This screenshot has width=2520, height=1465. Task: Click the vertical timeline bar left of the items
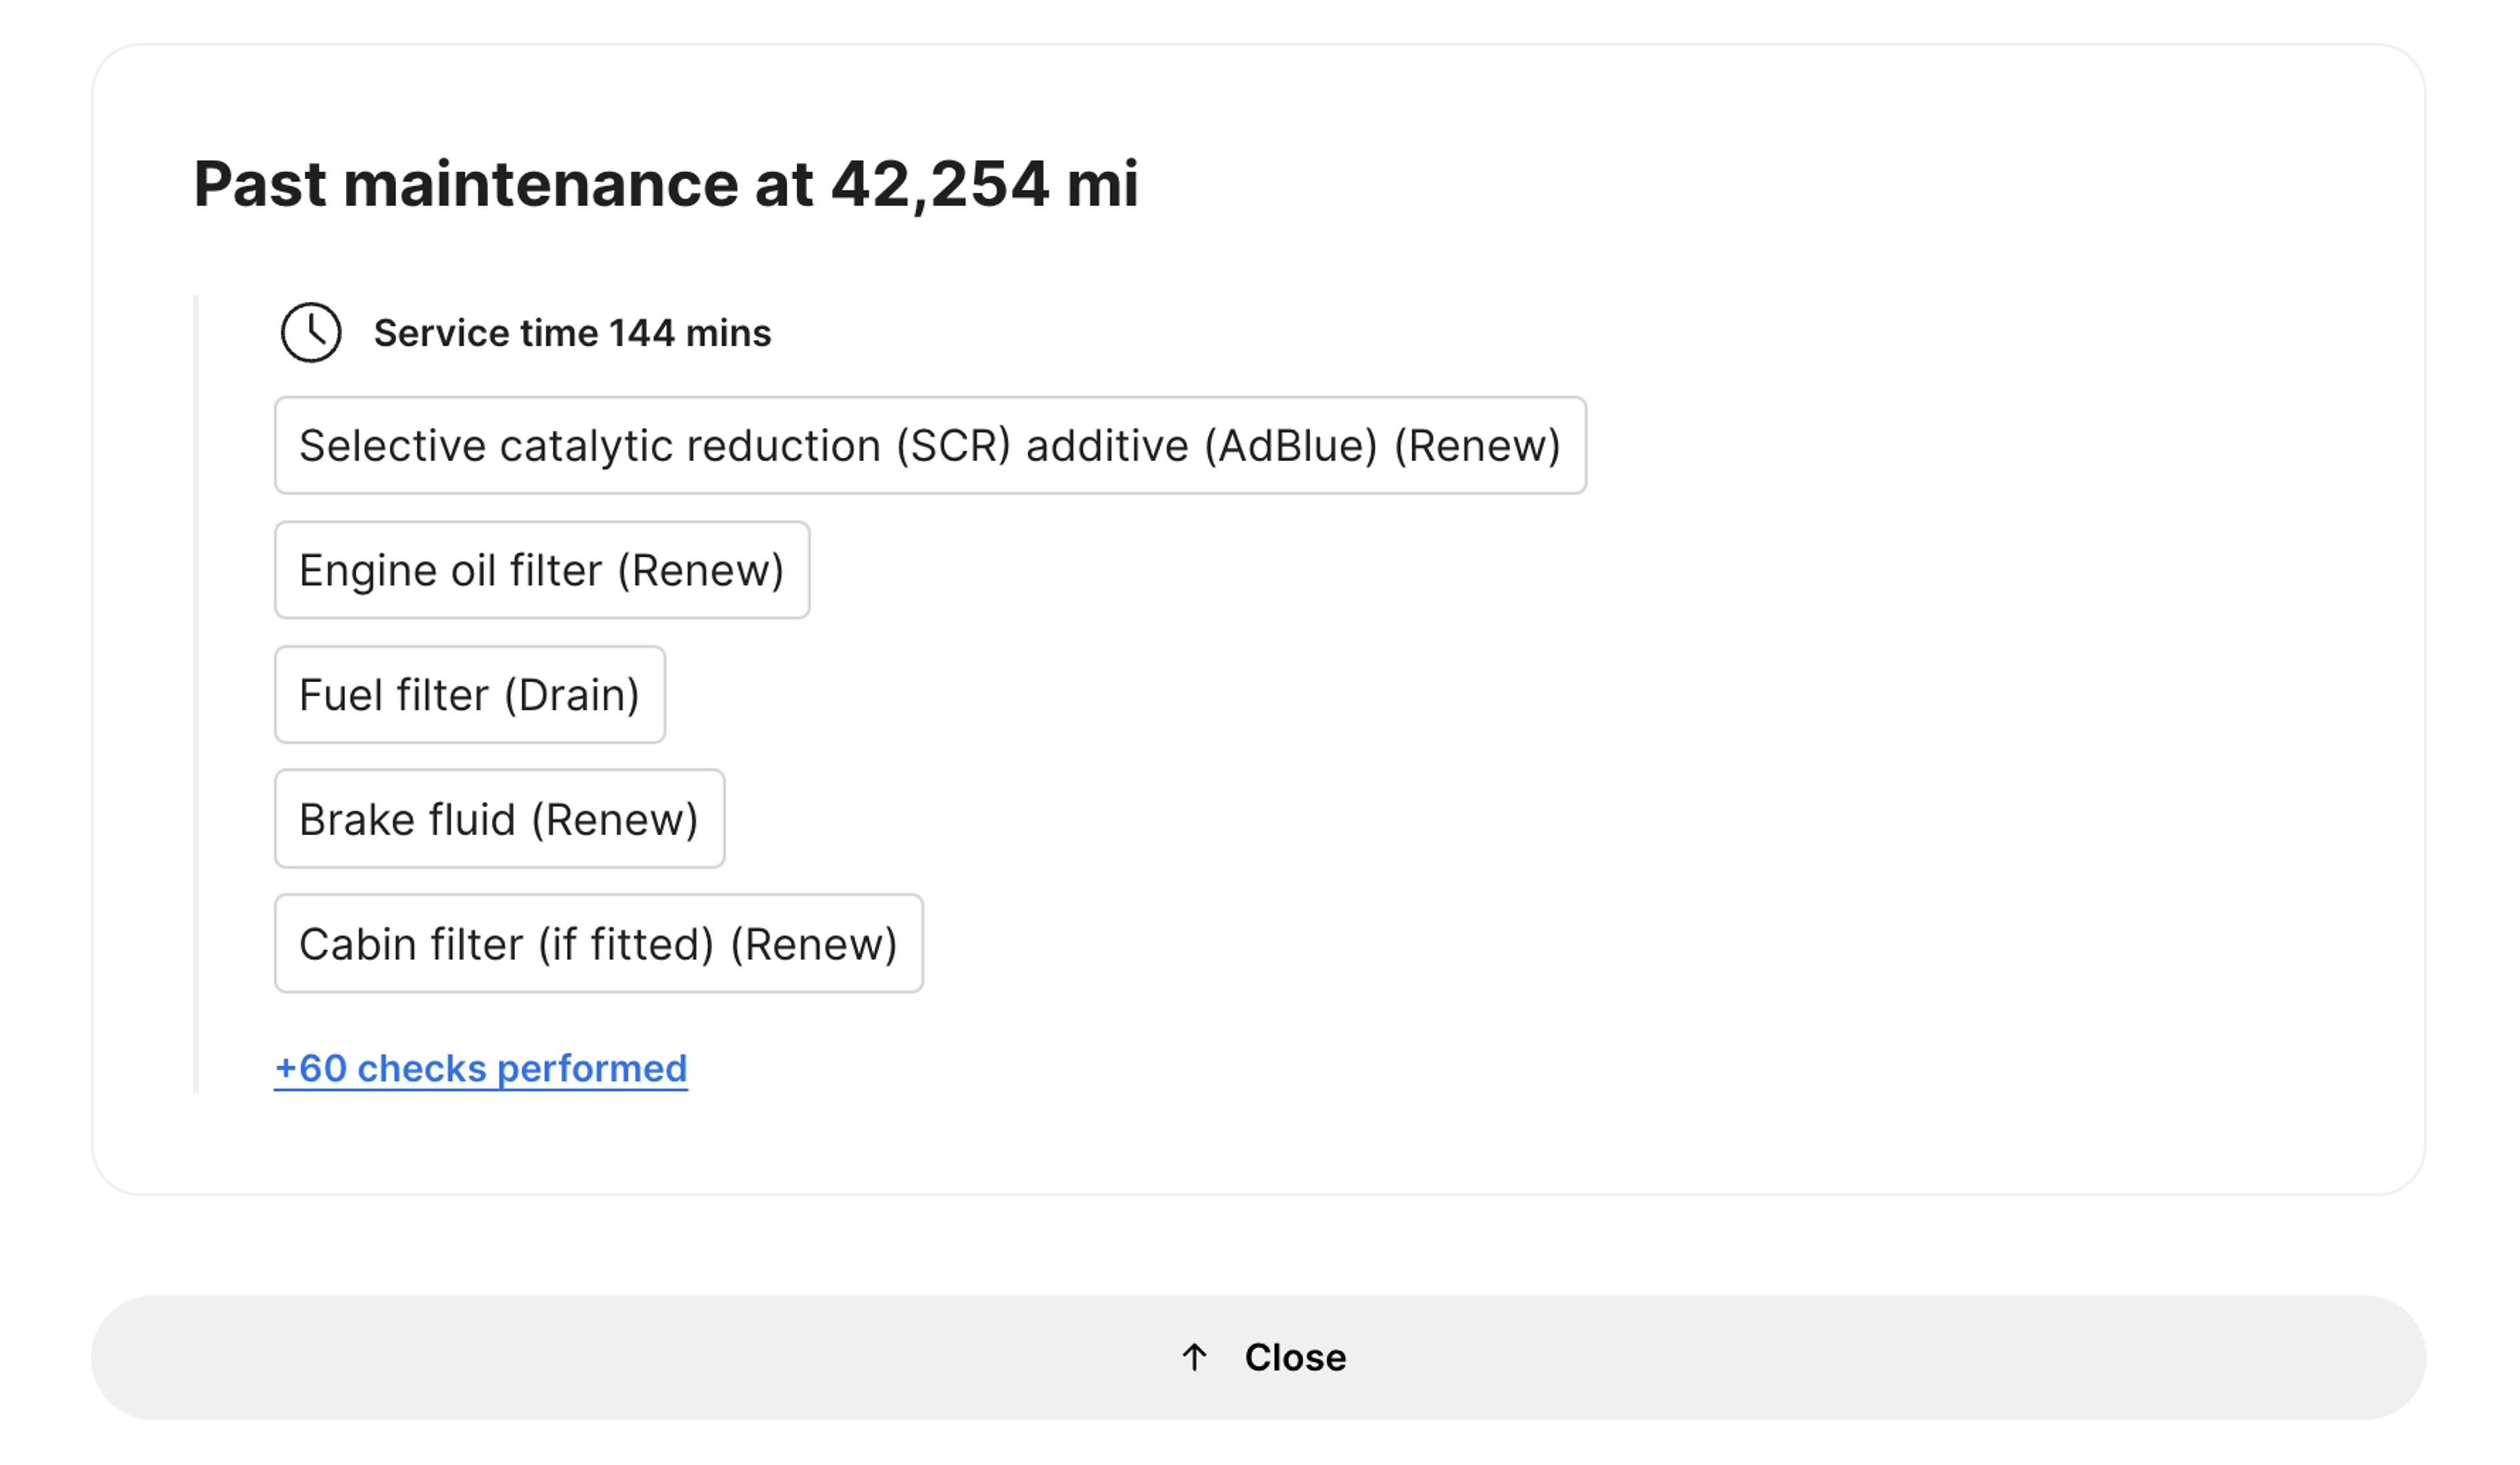pyautogui.click(x=196, y=693)
